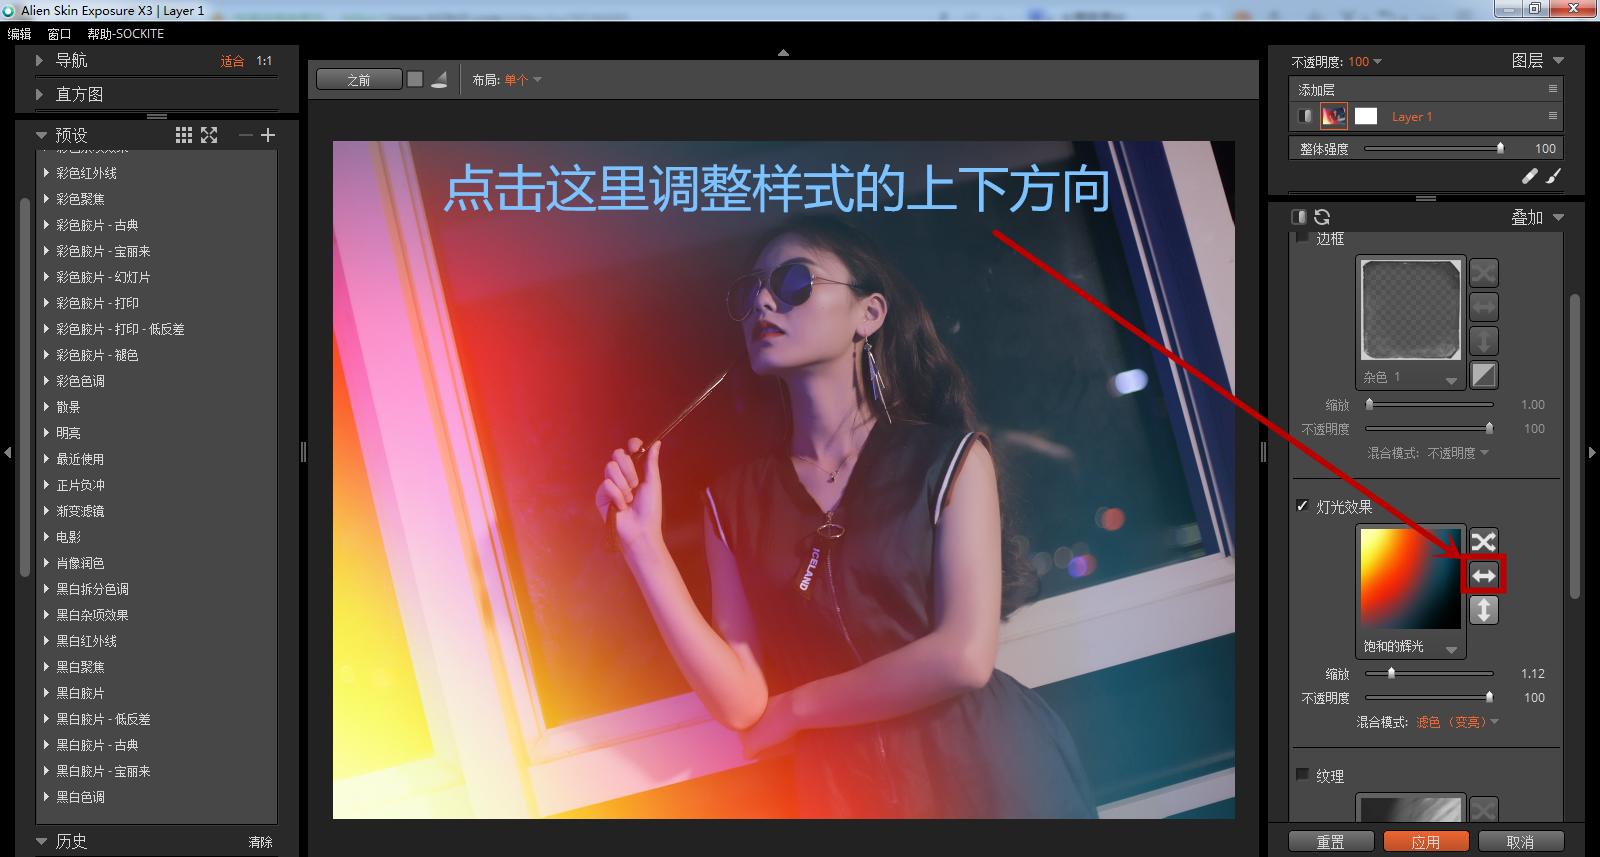The width and height of the screenshot is (1600, 857).
Task: Click the 取消 cancel button
Action: [1520, 842]
